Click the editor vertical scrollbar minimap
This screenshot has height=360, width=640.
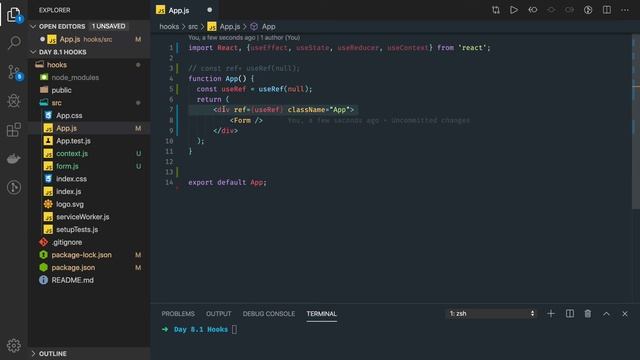point(636,122)
